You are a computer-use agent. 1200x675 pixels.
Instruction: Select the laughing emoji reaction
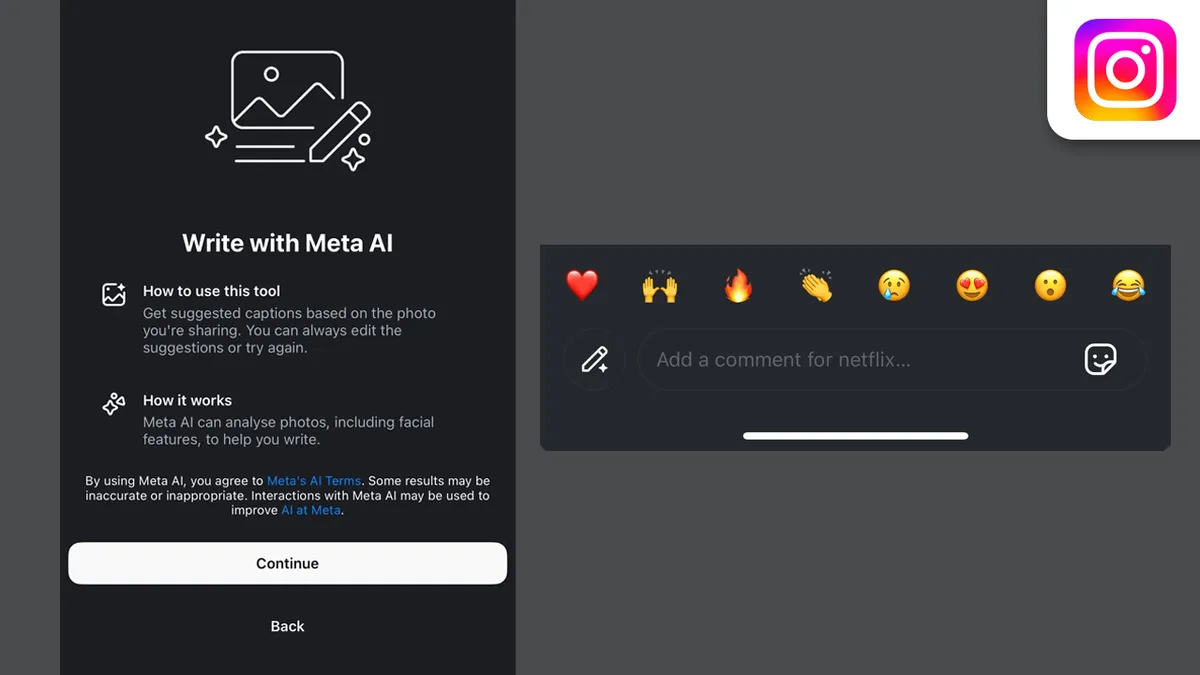(x=1128, y=286)
